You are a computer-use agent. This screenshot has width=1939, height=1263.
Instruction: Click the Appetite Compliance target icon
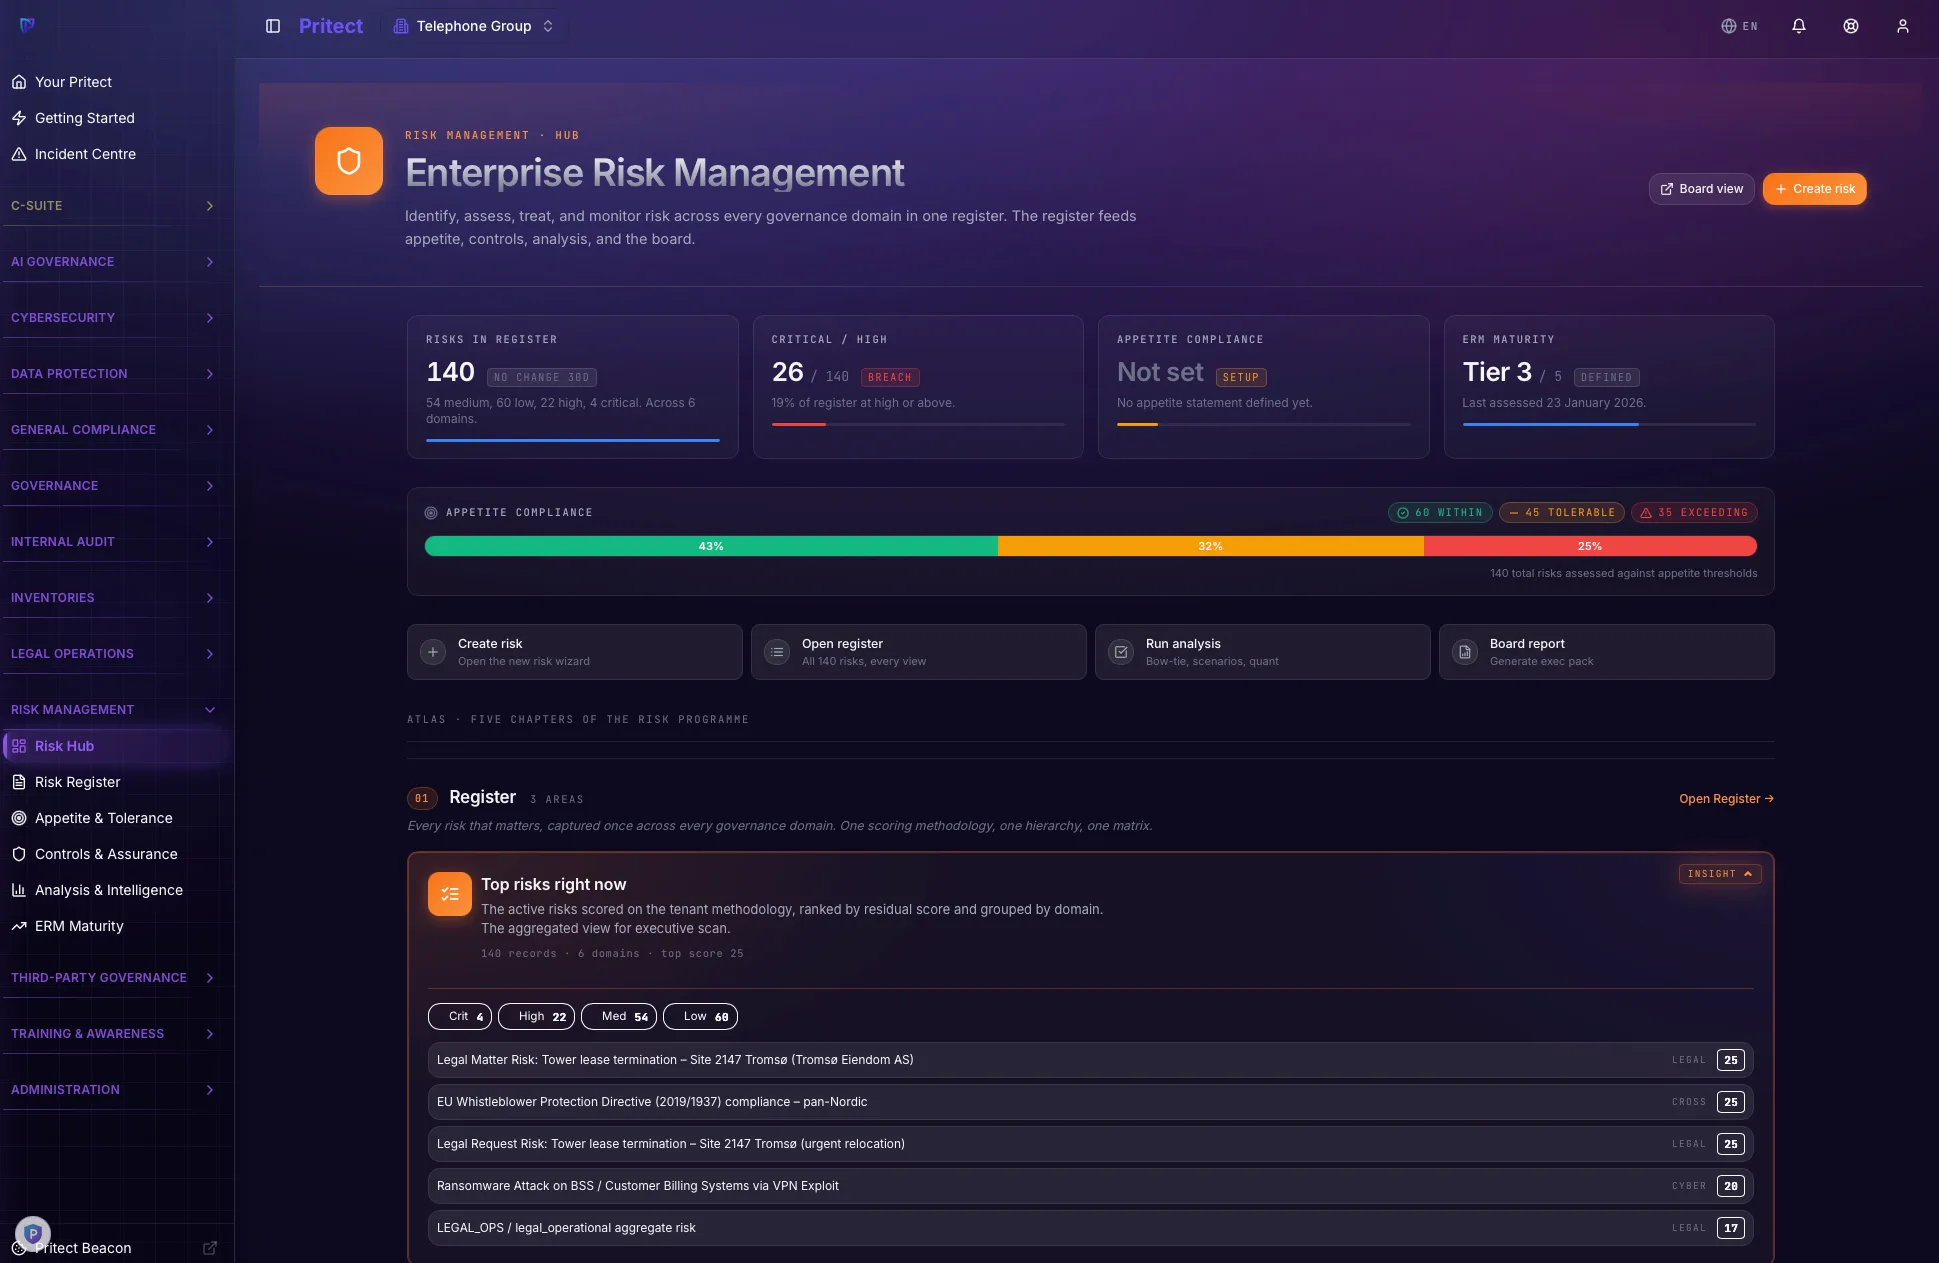tap(431, 513)
